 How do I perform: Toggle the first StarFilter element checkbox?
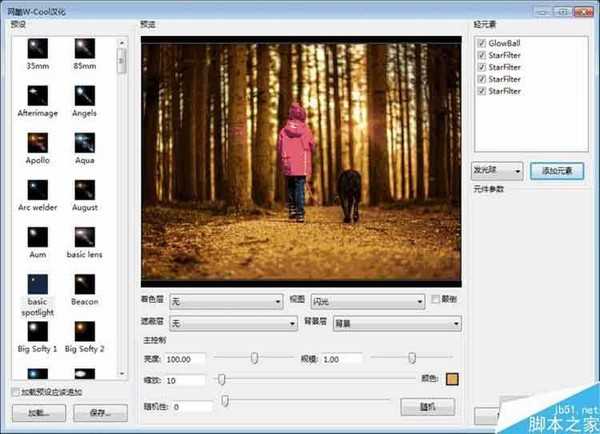(481, 56)
